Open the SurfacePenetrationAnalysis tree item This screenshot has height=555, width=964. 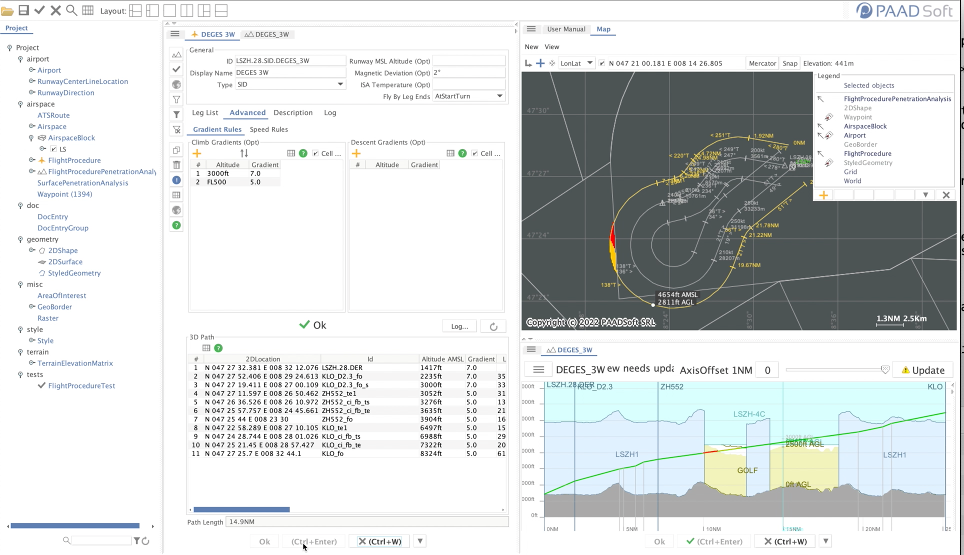coord(82,183)
